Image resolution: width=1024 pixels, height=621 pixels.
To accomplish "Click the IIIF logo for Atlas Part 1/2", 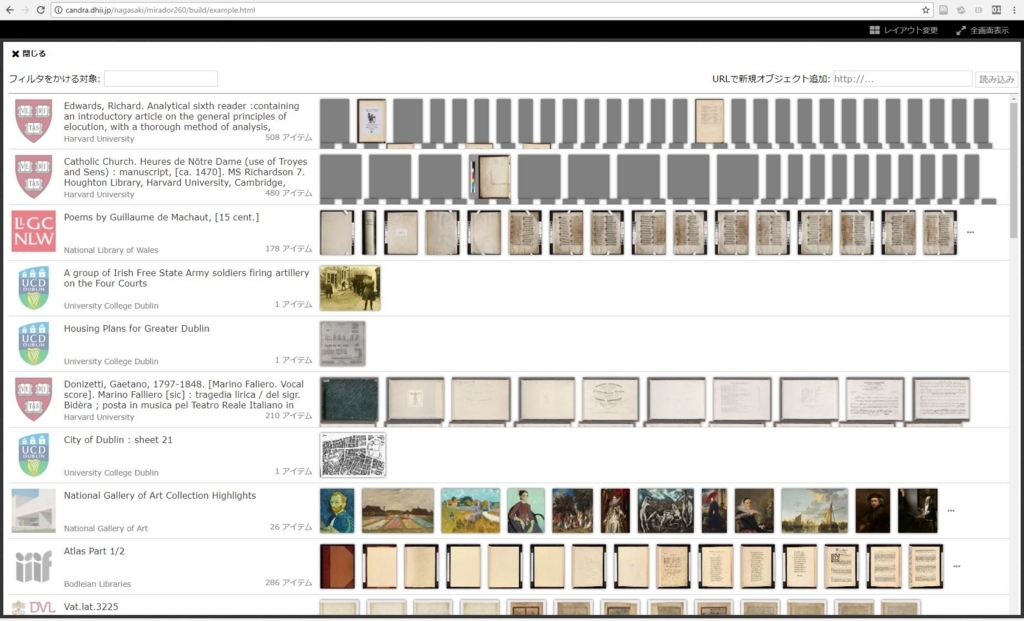I will 33,566.
